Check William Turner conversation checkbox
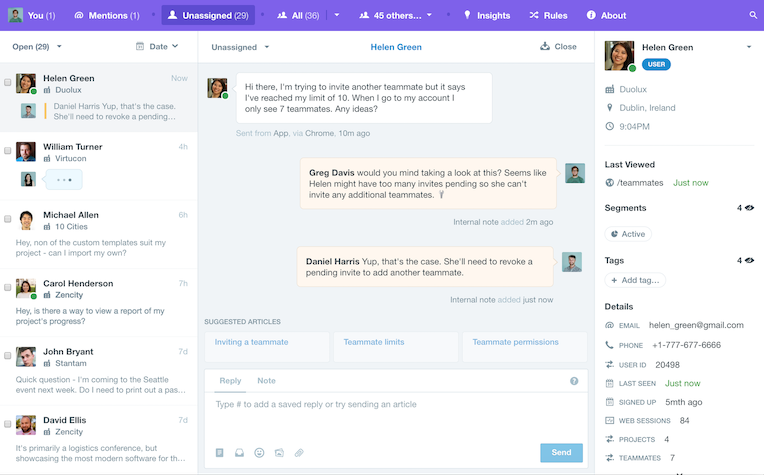This screenshot has width=764, height=475. [x=8, y=151]
